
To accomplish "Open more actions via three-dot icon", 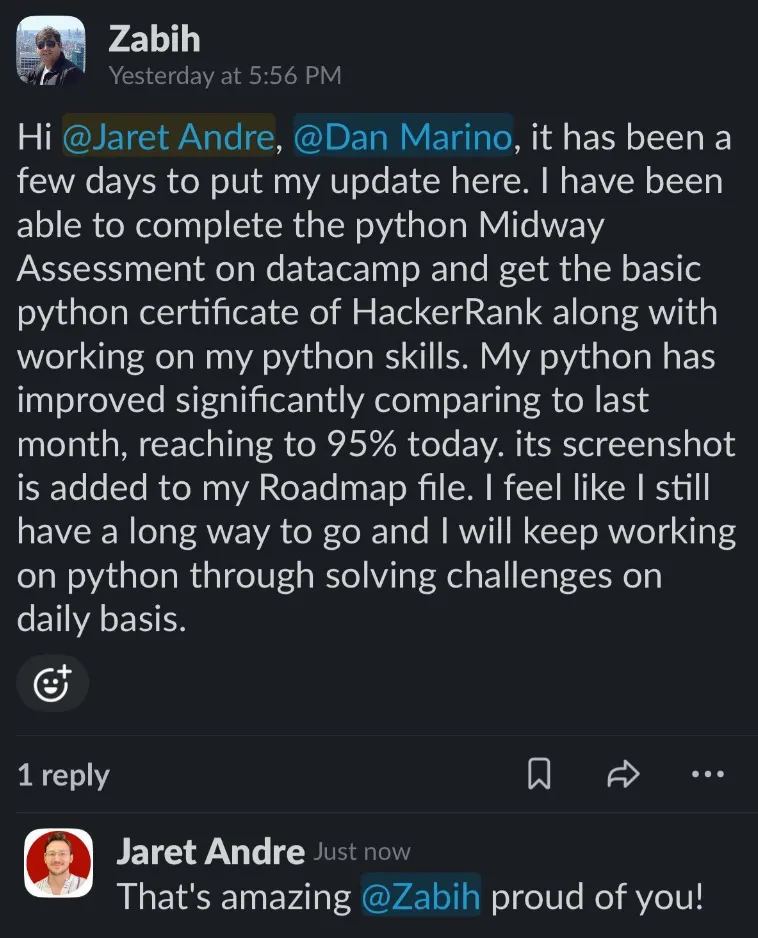I will pos(708,774).
